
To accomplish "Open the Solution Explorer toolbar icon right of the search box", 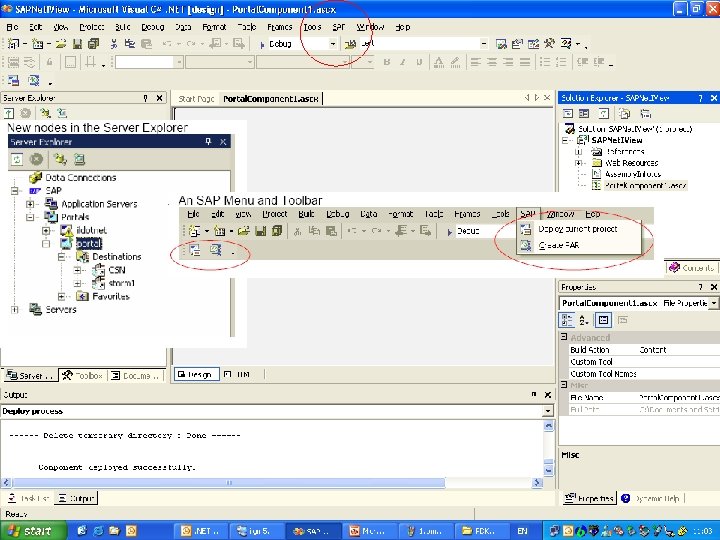I will pyautogui.click(x=501, y=44).
